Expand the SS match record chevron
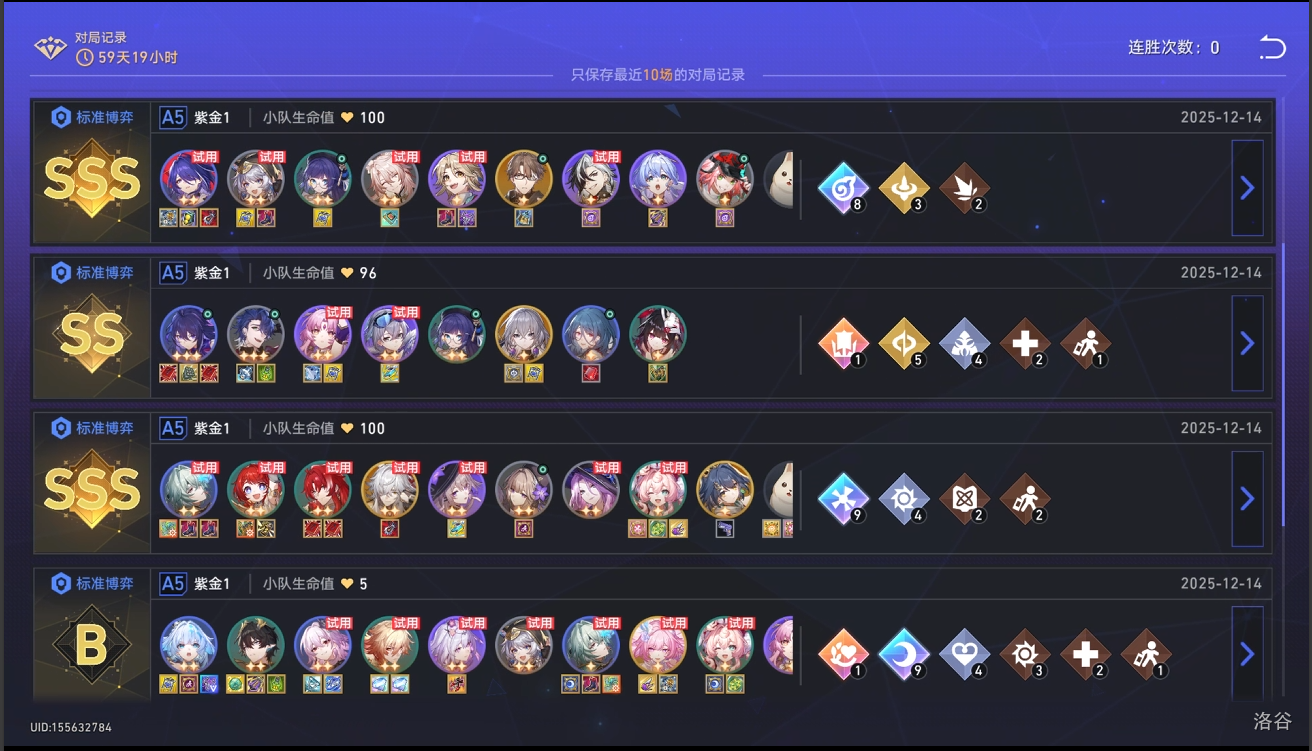 coord(1247,343)
